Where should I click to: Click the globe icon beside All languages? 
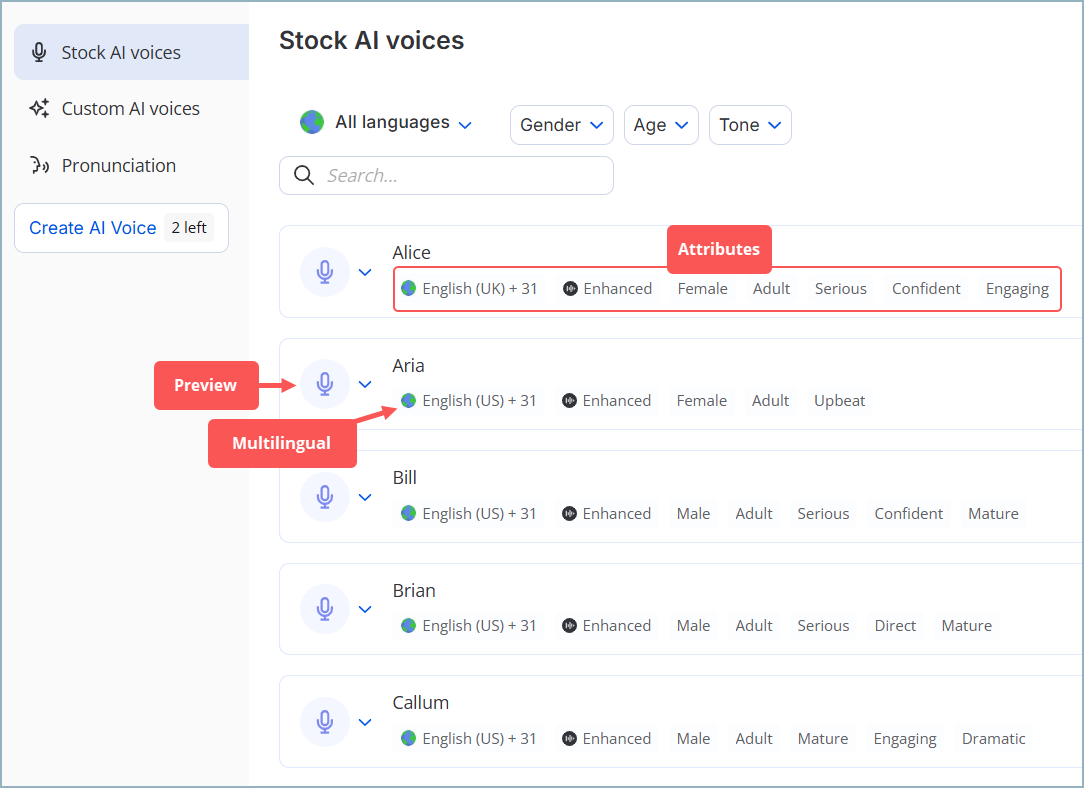pyautogui.click(x=312, y=123)
